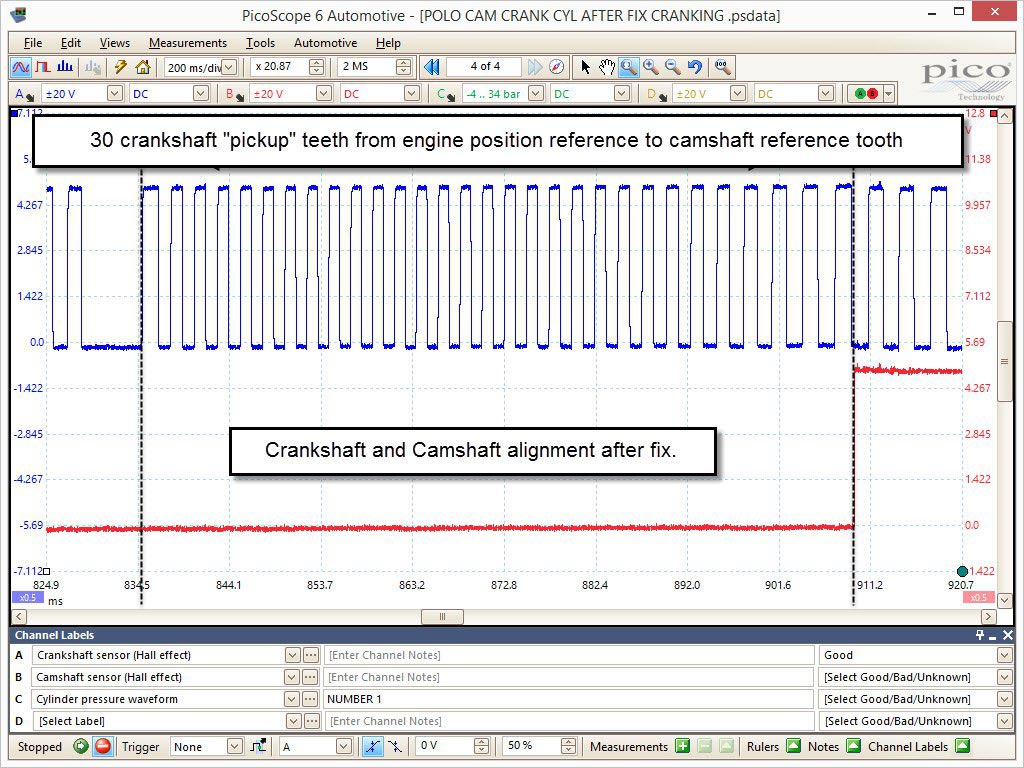1024x768 pixels.
Task: Open Crankshaft sensor label dropdown
Action: (x=293, y=655)
